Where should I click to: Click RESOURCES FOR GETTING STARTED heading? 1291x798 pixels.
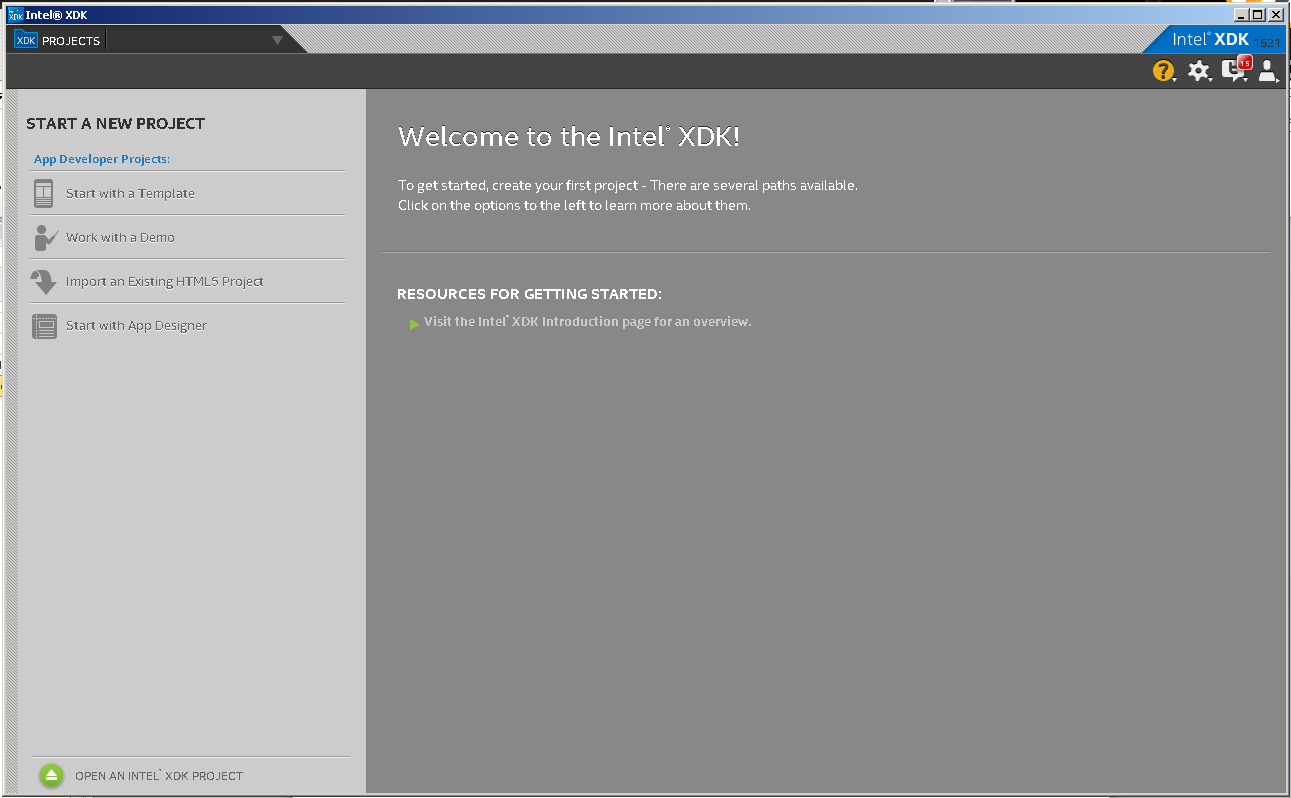coord(529,294)
